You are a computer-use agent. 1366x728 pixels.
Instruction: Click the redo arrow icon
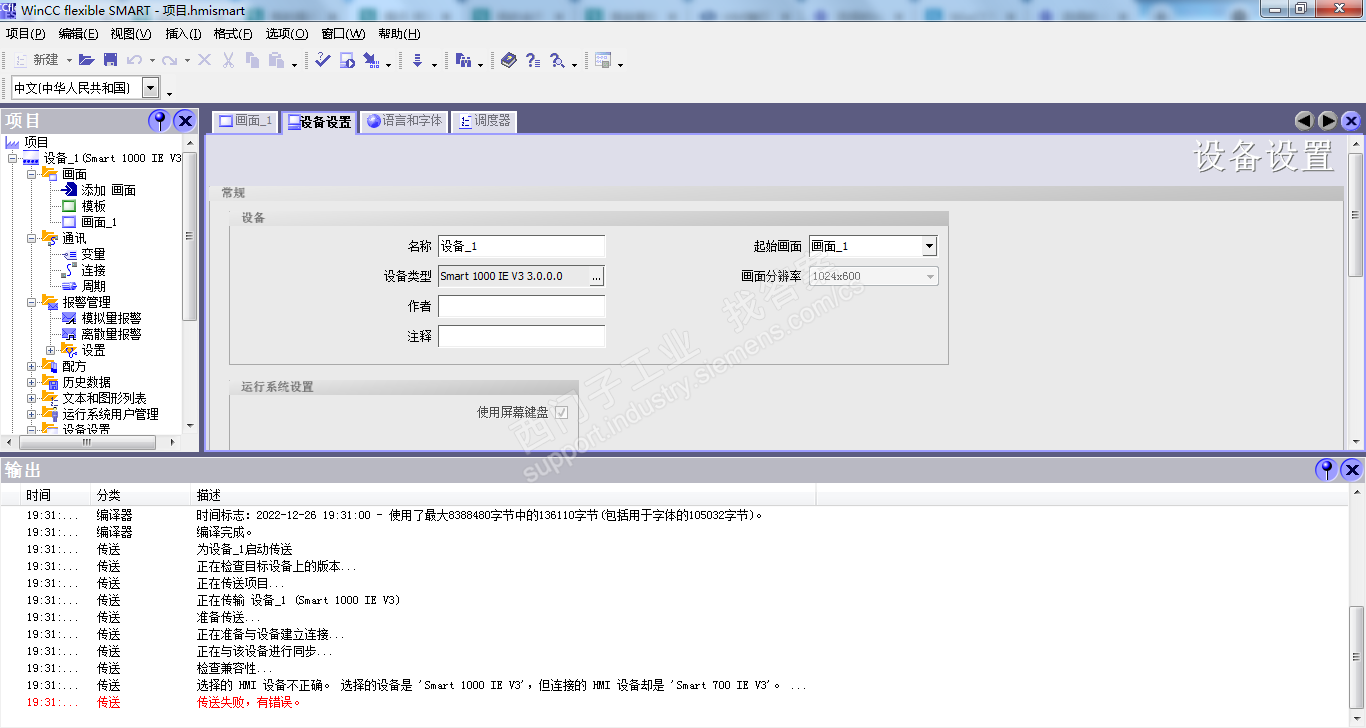coord(169,60)
